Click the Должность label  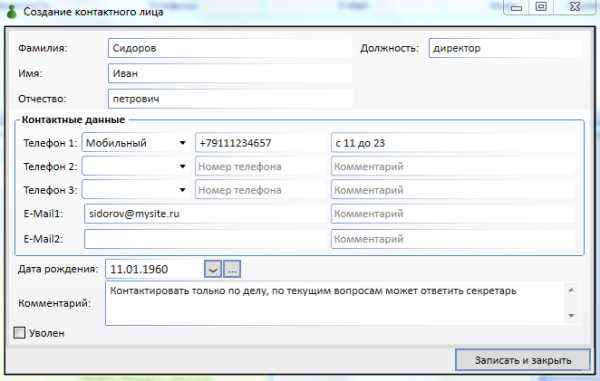pos(390,48)
